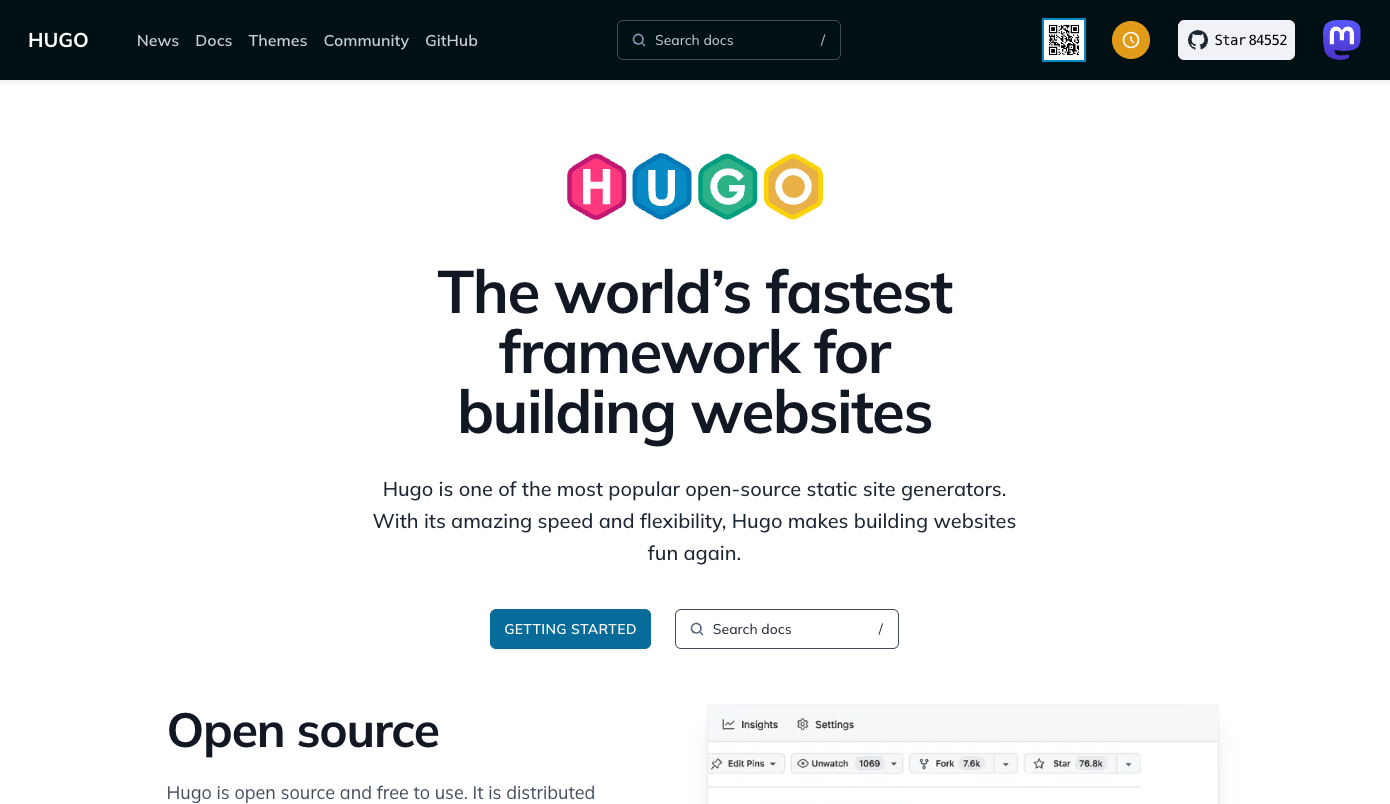
Task: Click the Settings gear in repository image
Action: pos(802,724)
